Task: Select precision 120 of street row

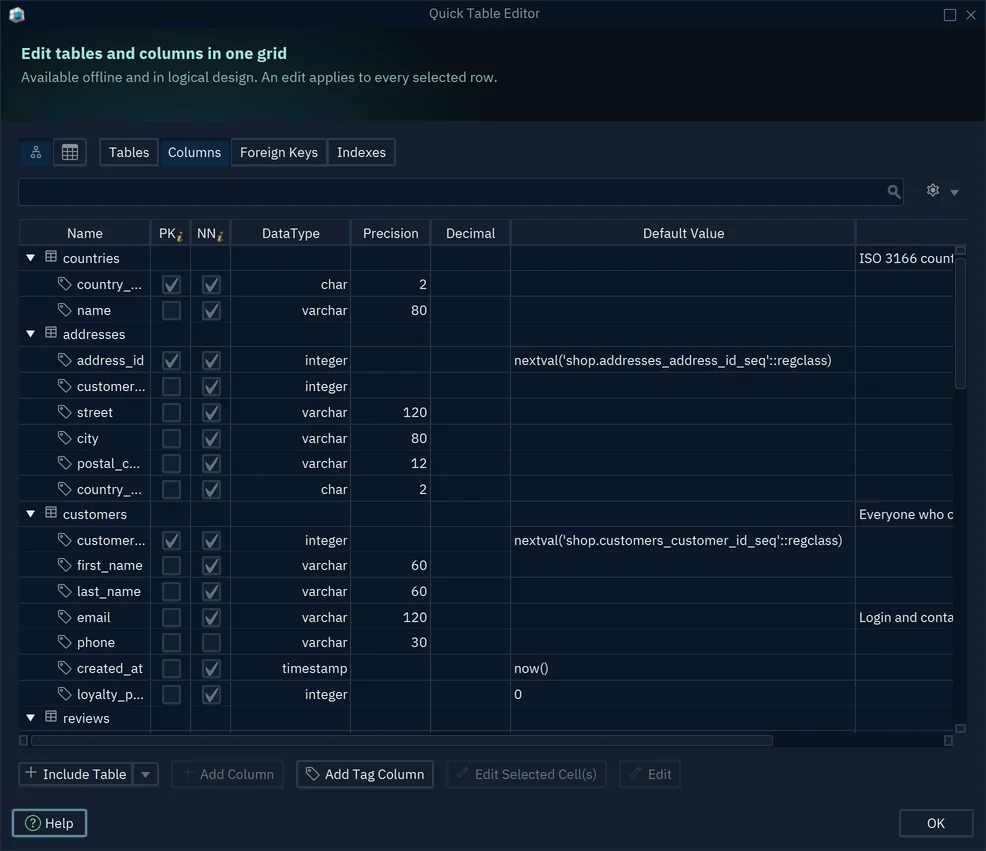Action: tap(391, 412)
